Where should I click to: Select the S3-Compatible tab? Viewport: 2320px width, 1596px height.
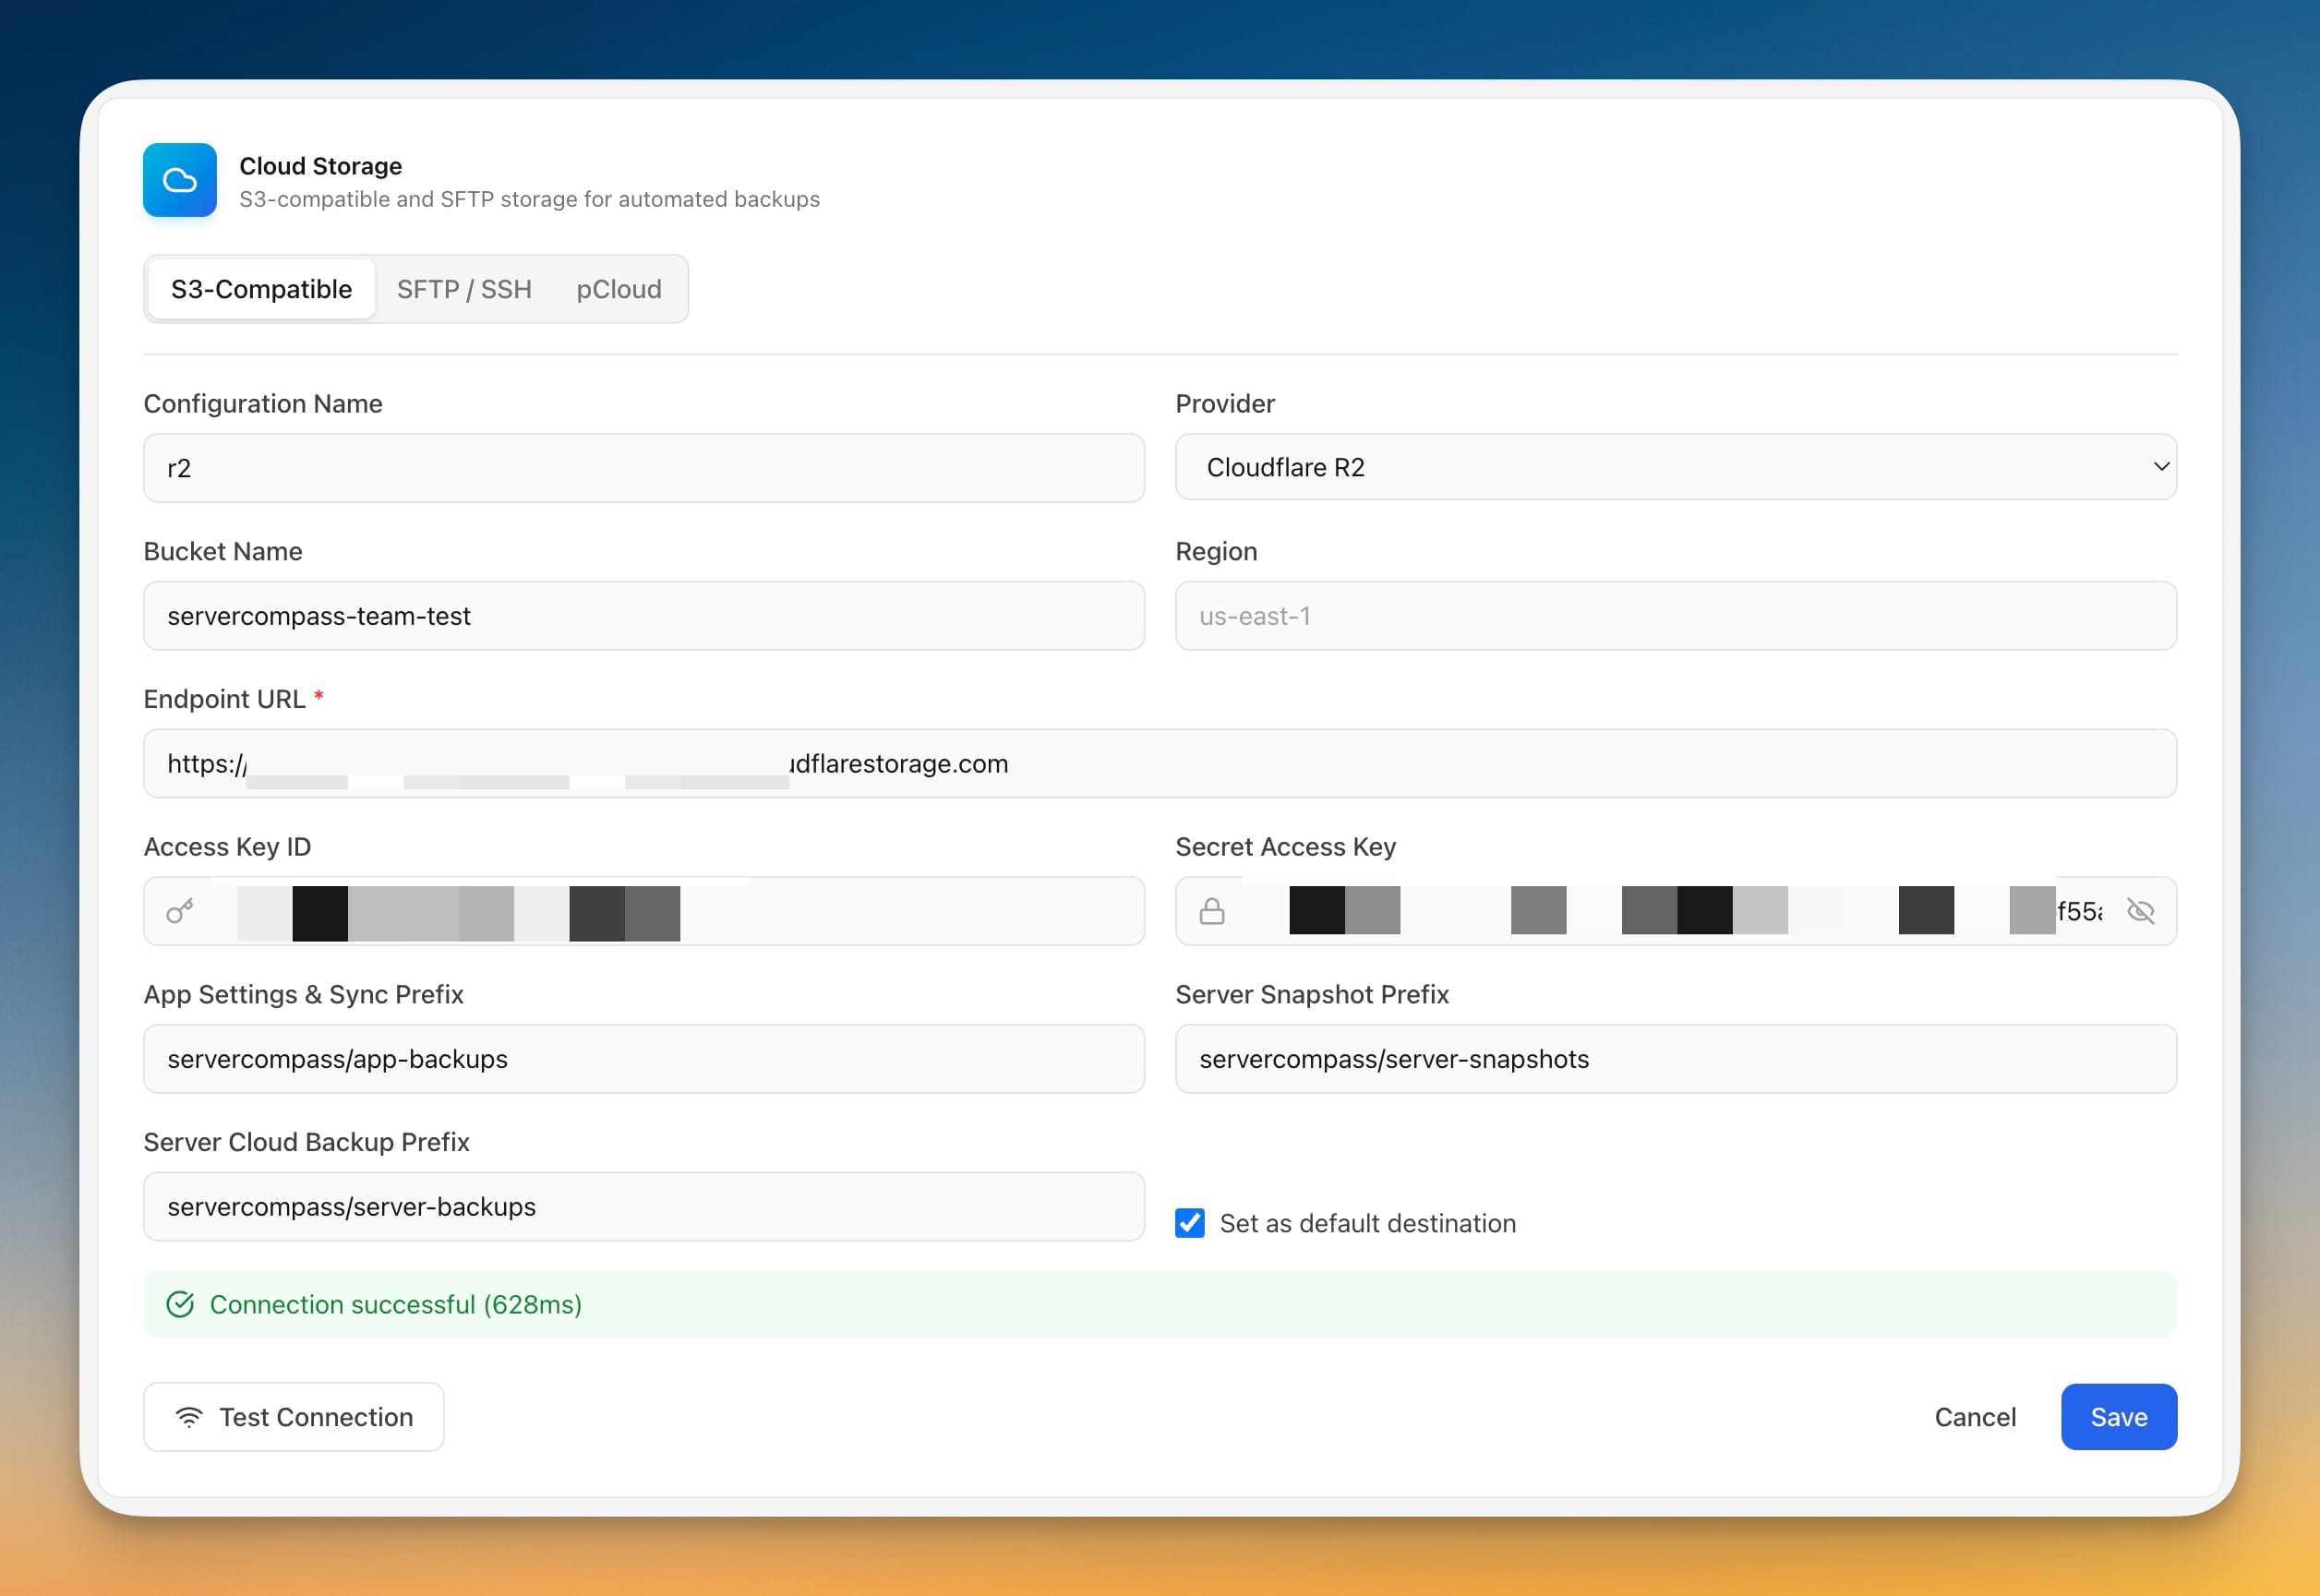coord(261,289)
